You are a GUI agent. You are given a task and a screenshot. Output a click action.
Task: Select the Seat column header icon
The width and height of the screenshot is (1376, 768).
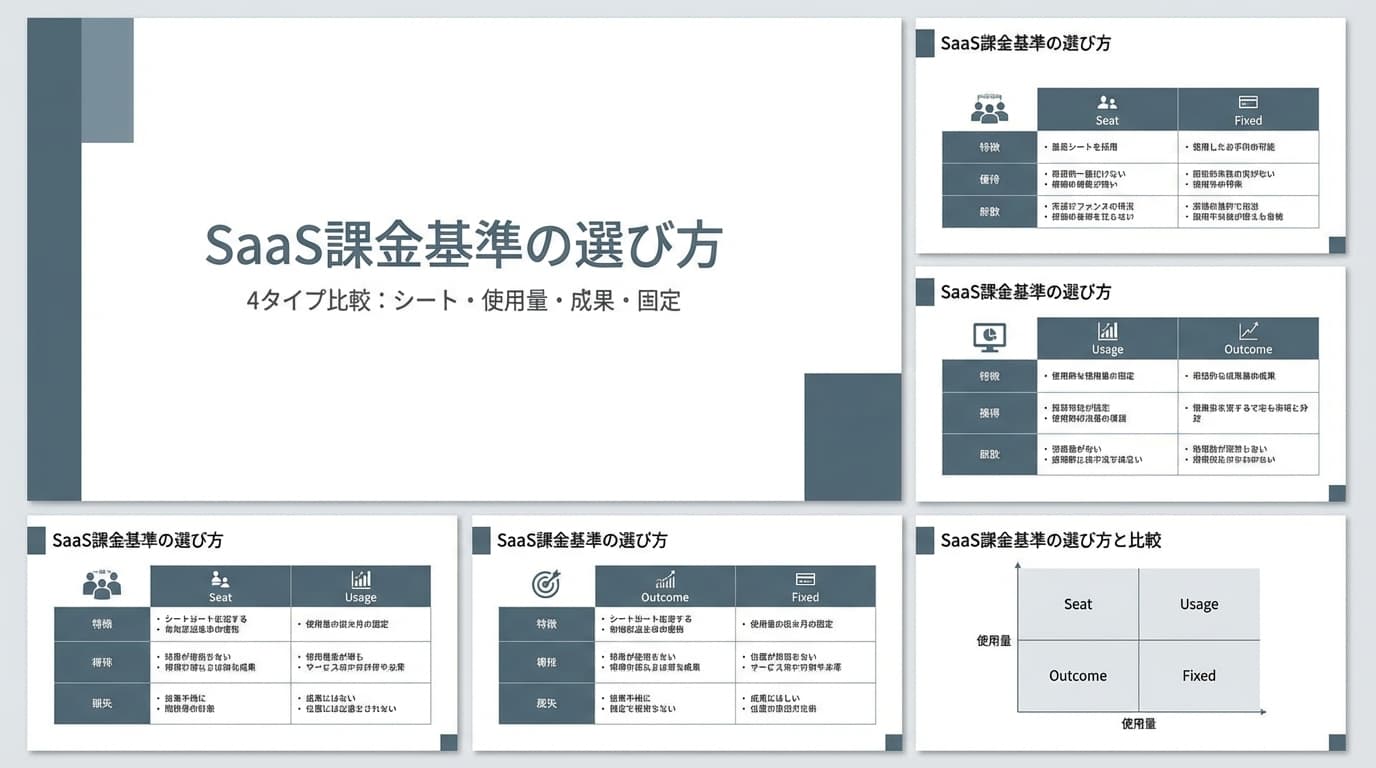click(1106, 103)
